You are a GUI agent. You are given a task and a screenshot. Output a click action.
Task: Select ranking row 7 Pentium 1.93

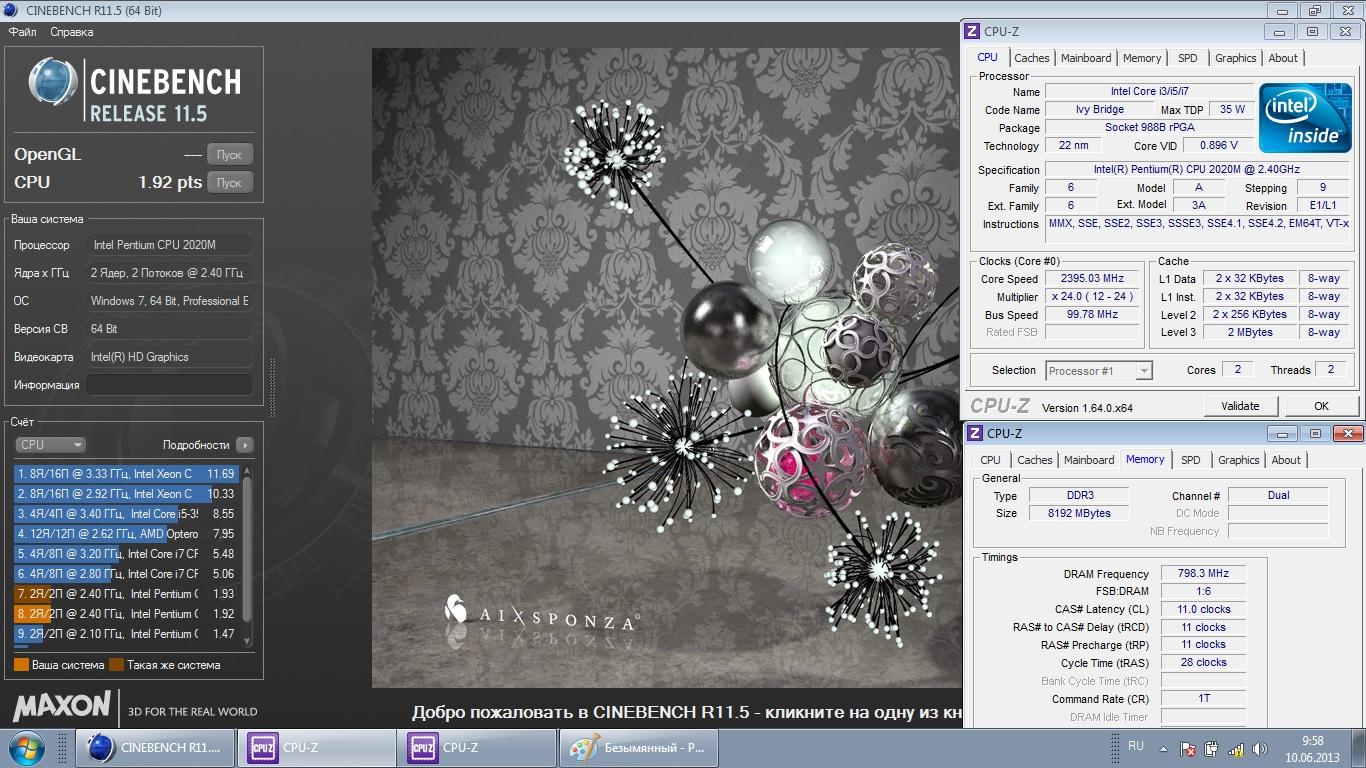tap(126, 594)
